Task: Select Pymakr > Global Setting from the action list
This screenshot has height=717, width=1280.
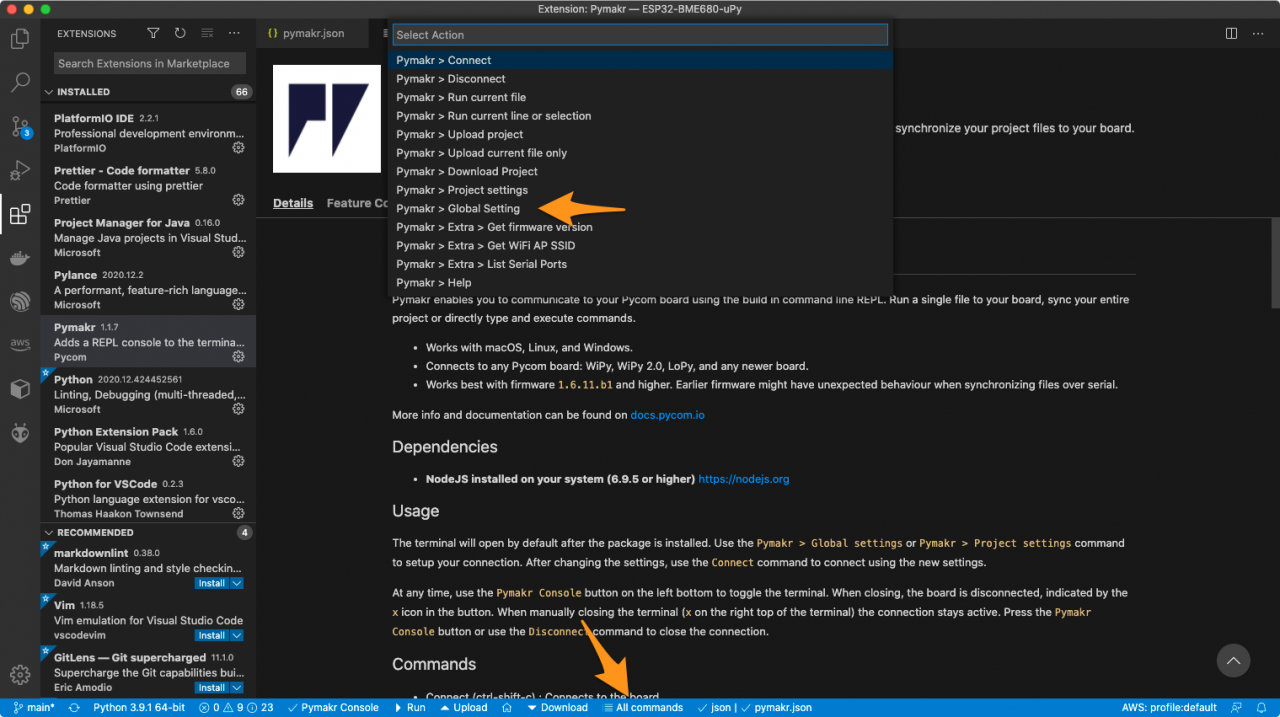Action: 458,209
